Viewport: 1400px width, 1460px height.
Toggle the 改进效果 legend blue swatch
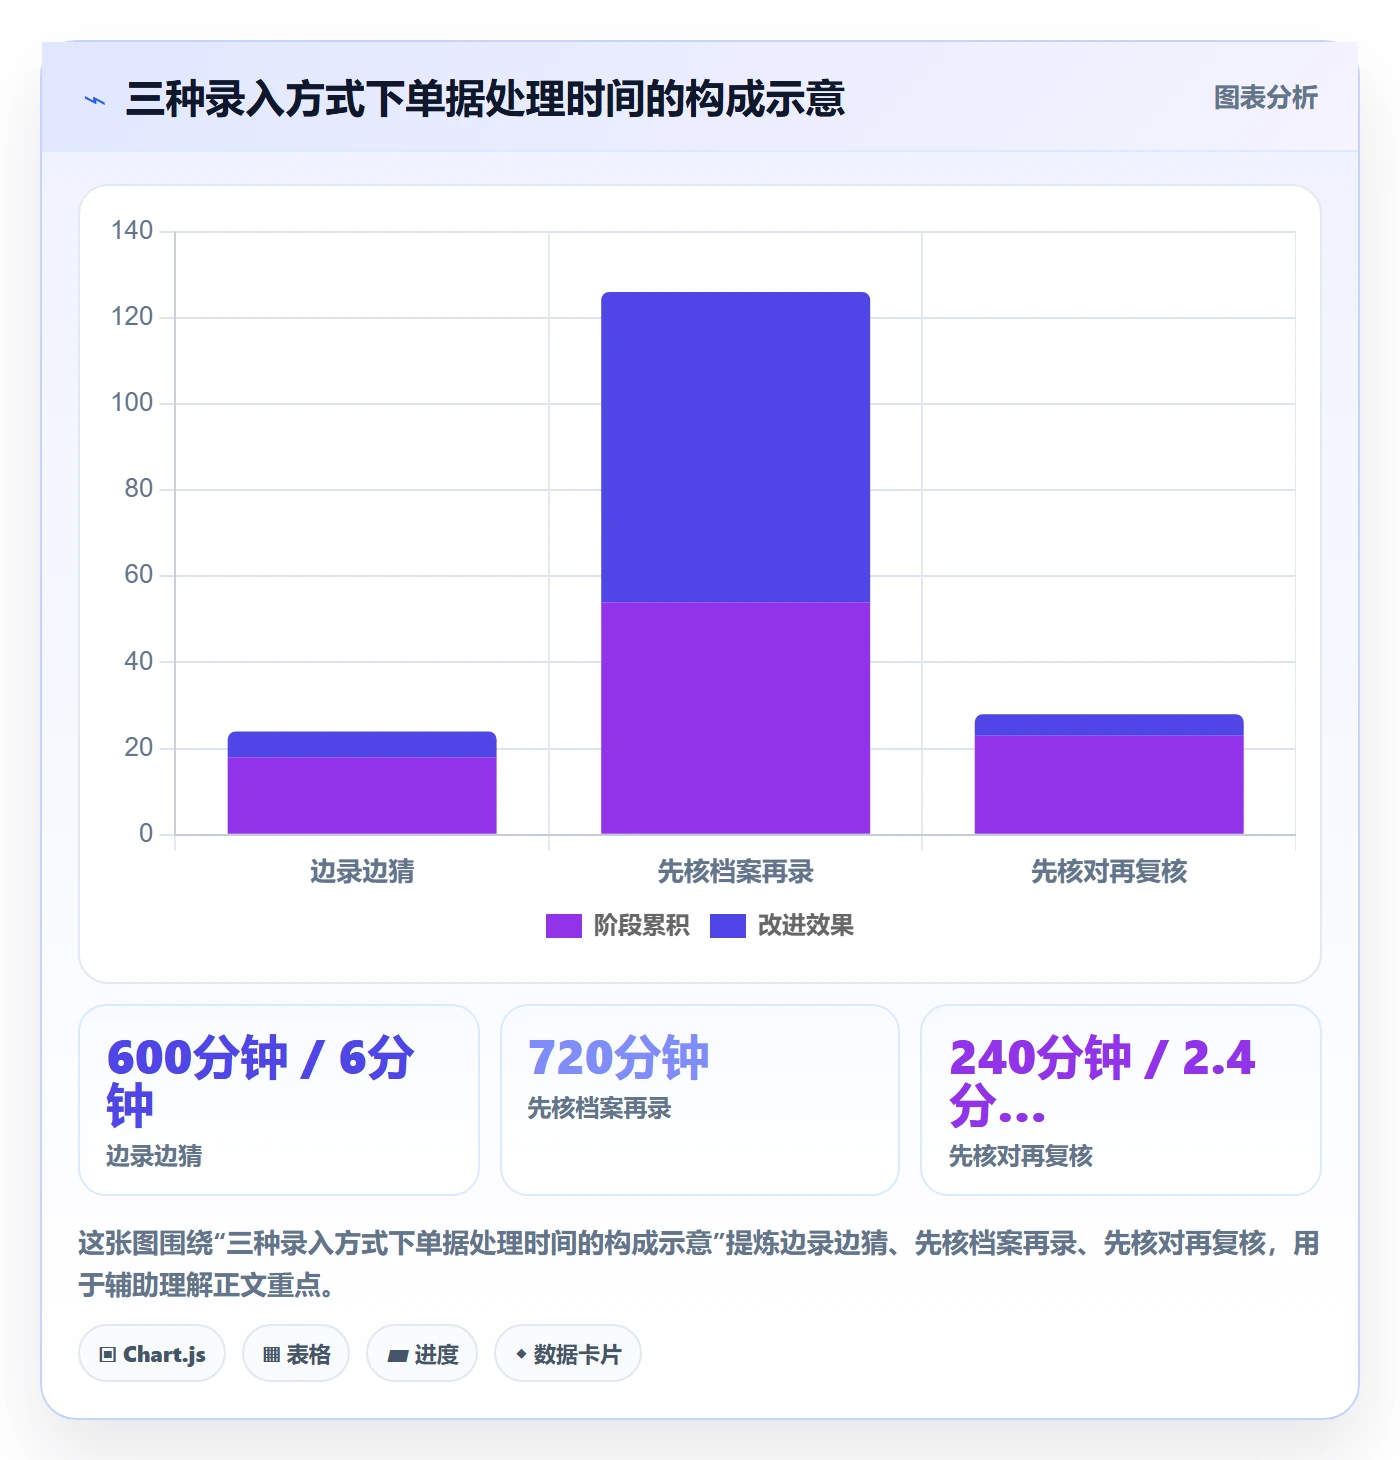727,926
